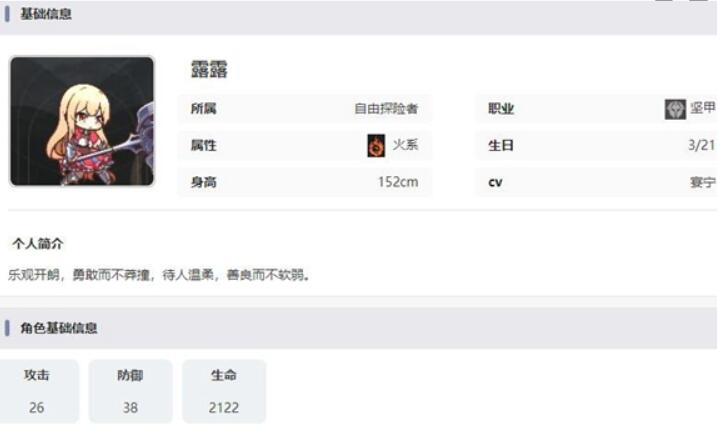Select the 生命 stat card
Viewport: 717px width, 426px height.
click(224, 391)
